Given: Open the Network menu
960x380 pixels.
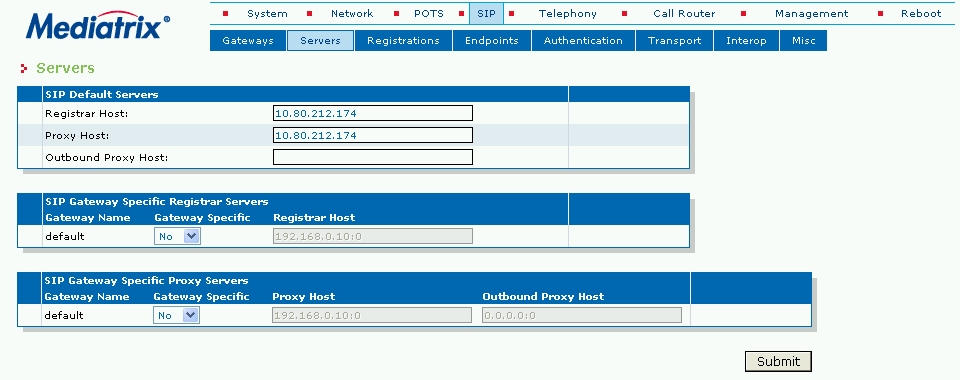Looking at the screenshot, I should [352, 13].
